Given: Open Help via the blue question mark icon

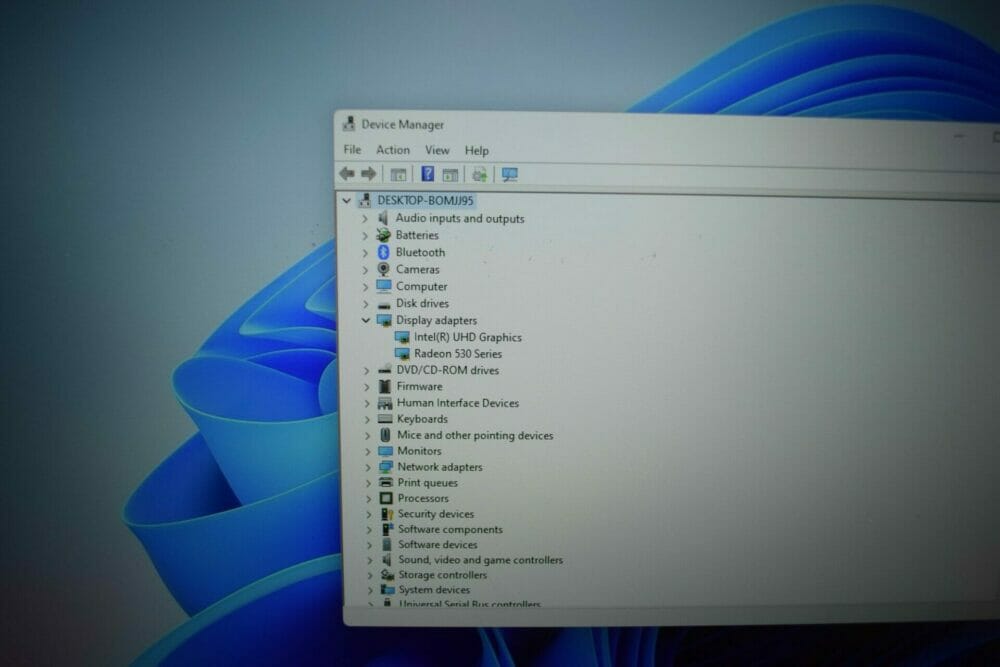Looking at the screenshot, I should coord(428,173).
